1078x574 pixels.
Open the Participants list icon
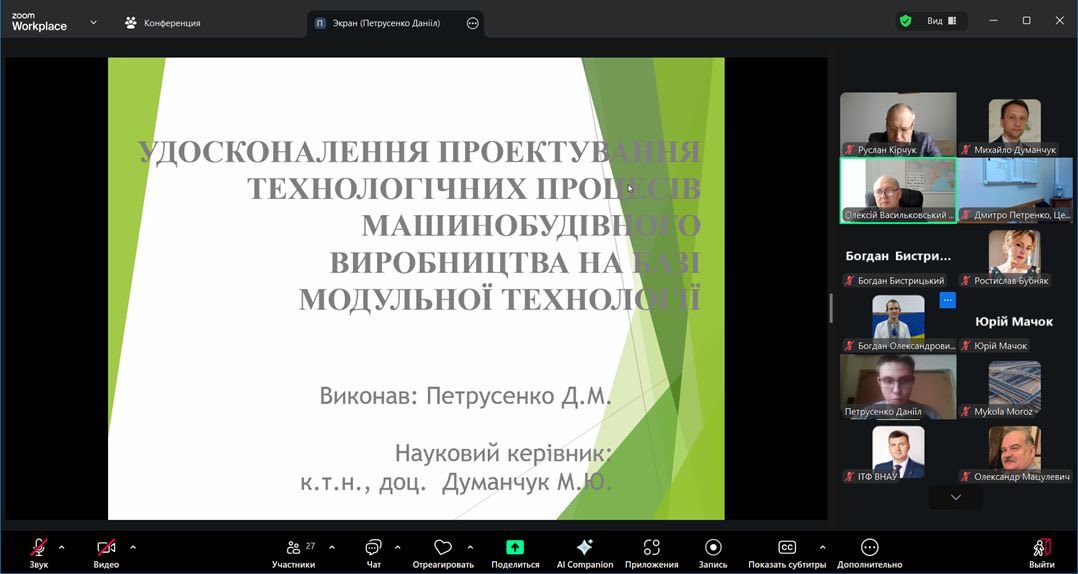294,548
